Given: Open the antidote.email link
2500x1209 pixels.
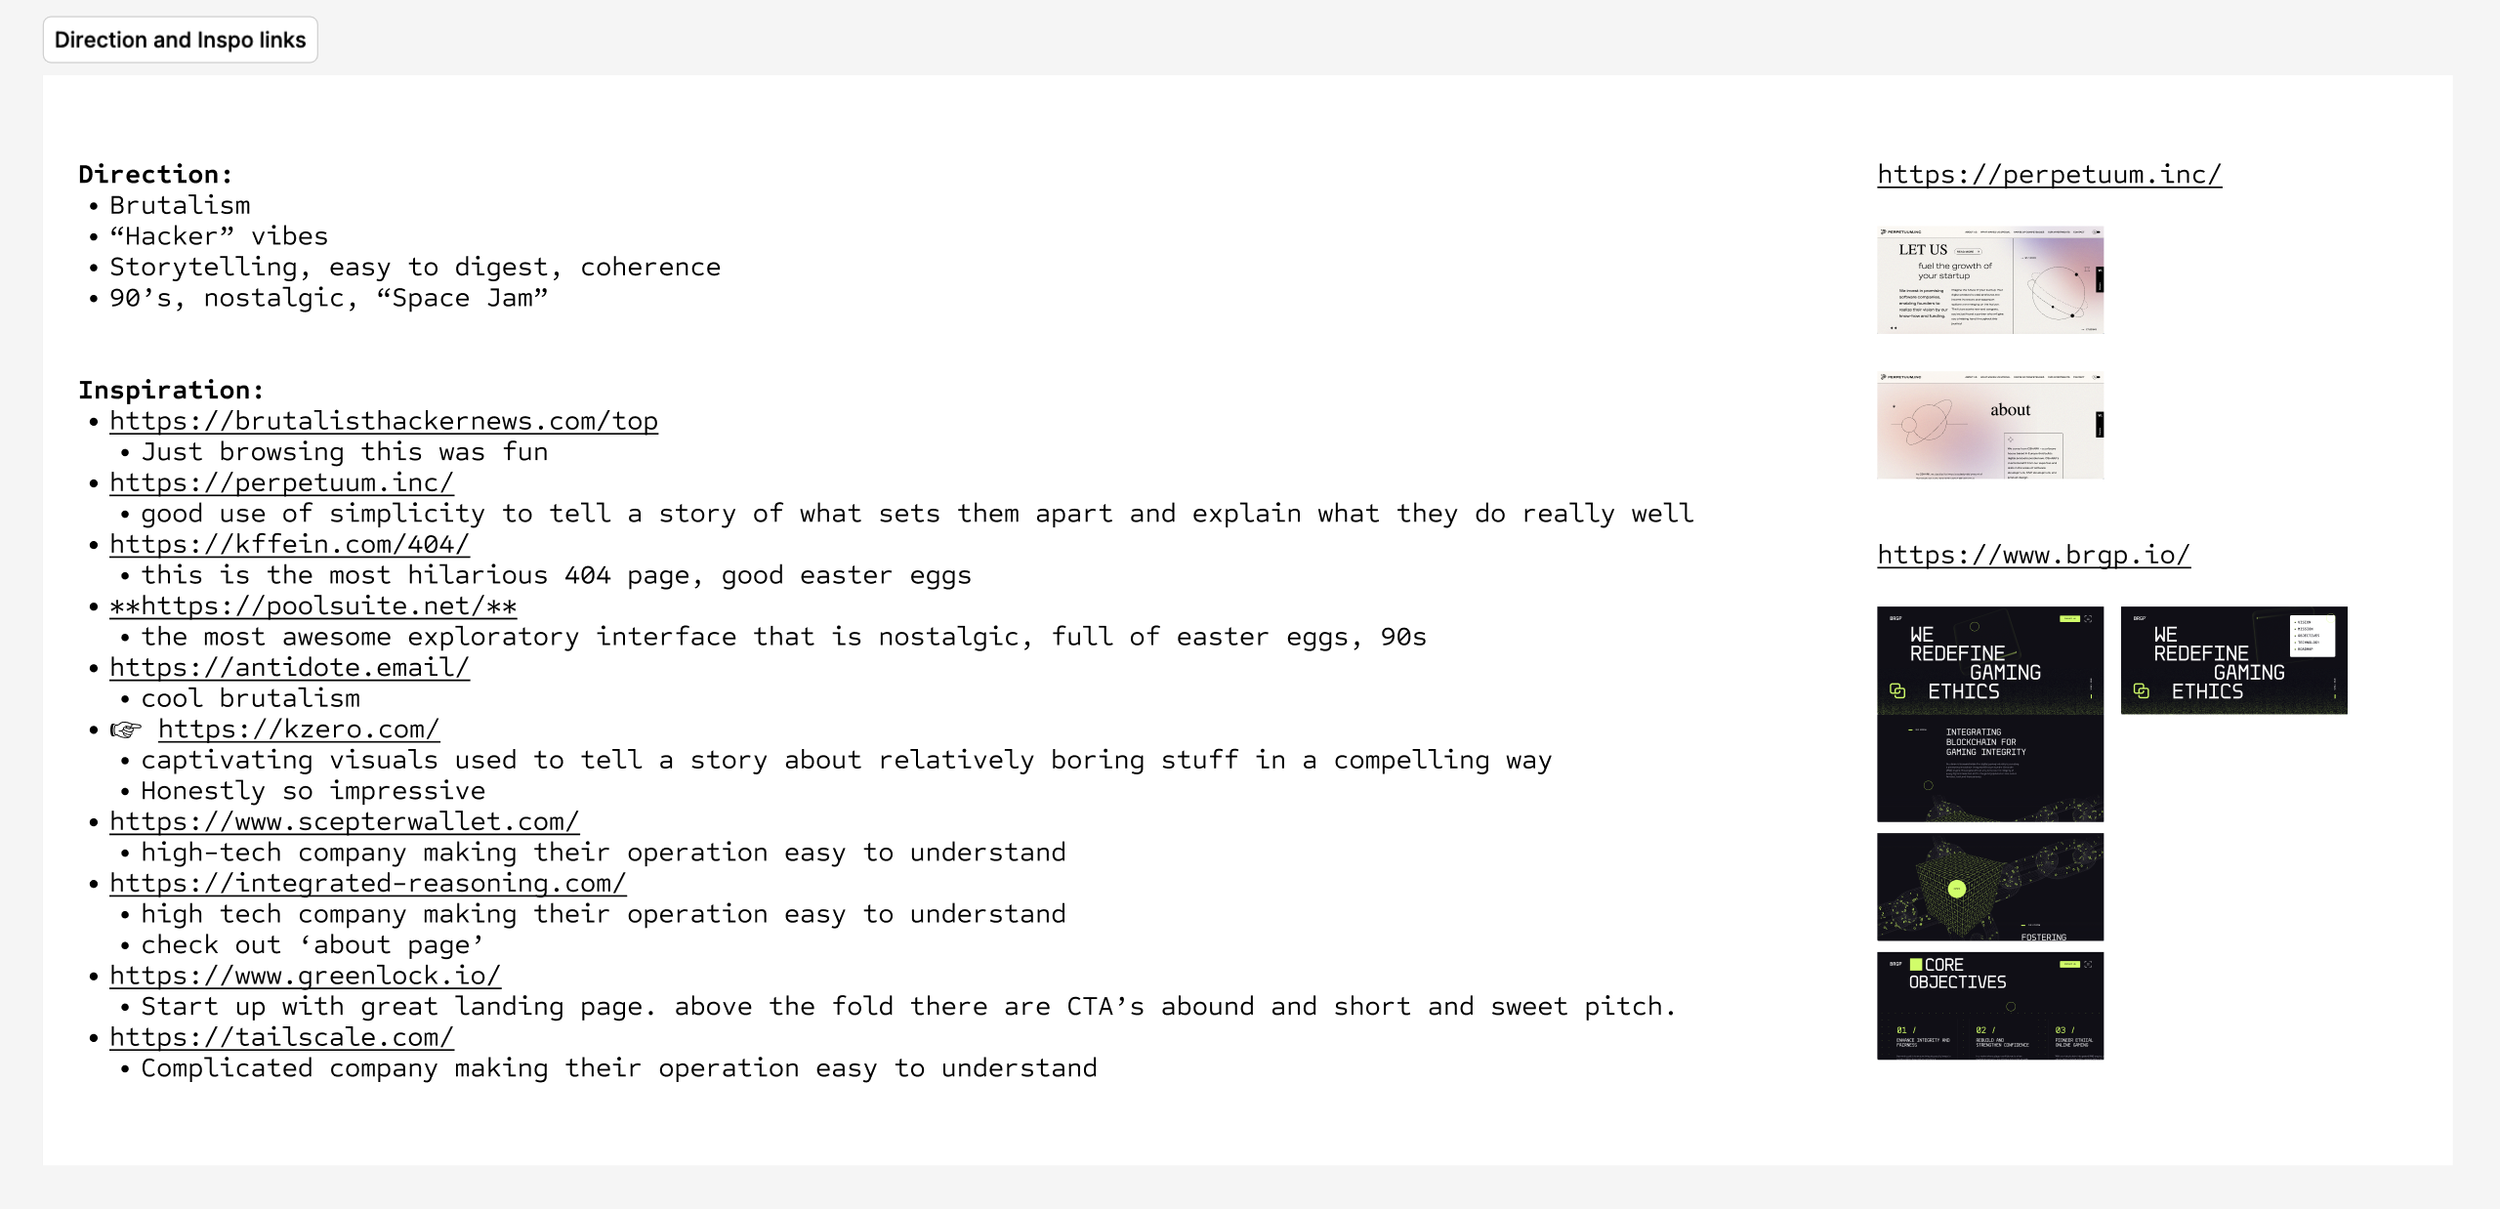Looking at the screenshot, I should pos(290,668).
